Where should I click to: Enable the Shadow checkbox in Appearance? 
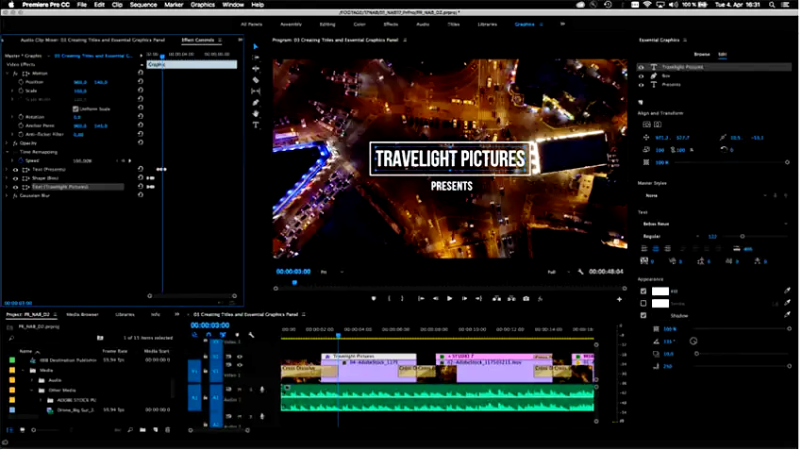(x=643, y=315)
